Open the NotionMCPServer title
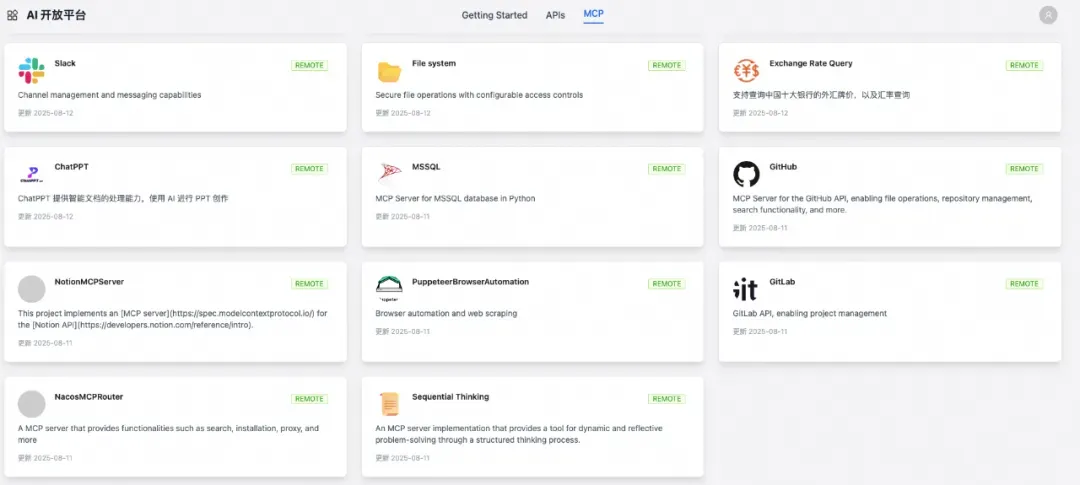 [89, 282]
